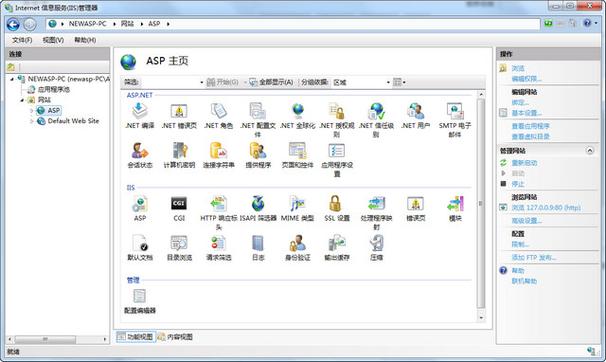Select 应用程序池 in the connections tree
Viewport: 606px width, 362px height.
click(54, 90)
